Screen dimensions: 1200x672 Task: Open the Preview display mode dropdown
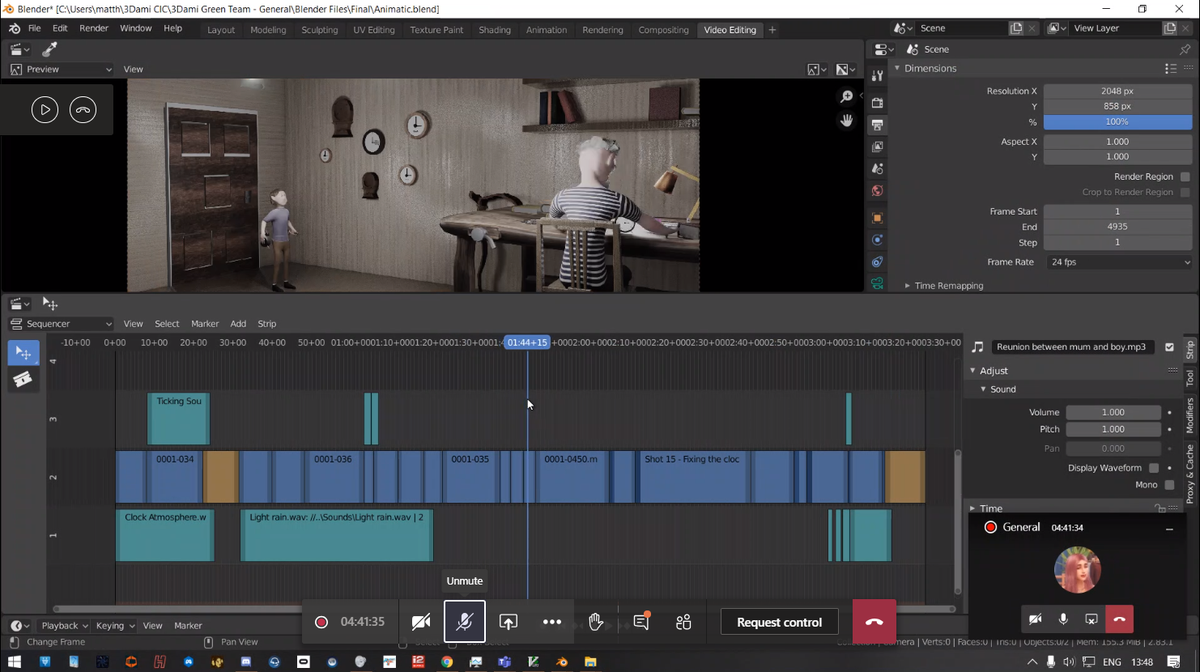point(61,69)
